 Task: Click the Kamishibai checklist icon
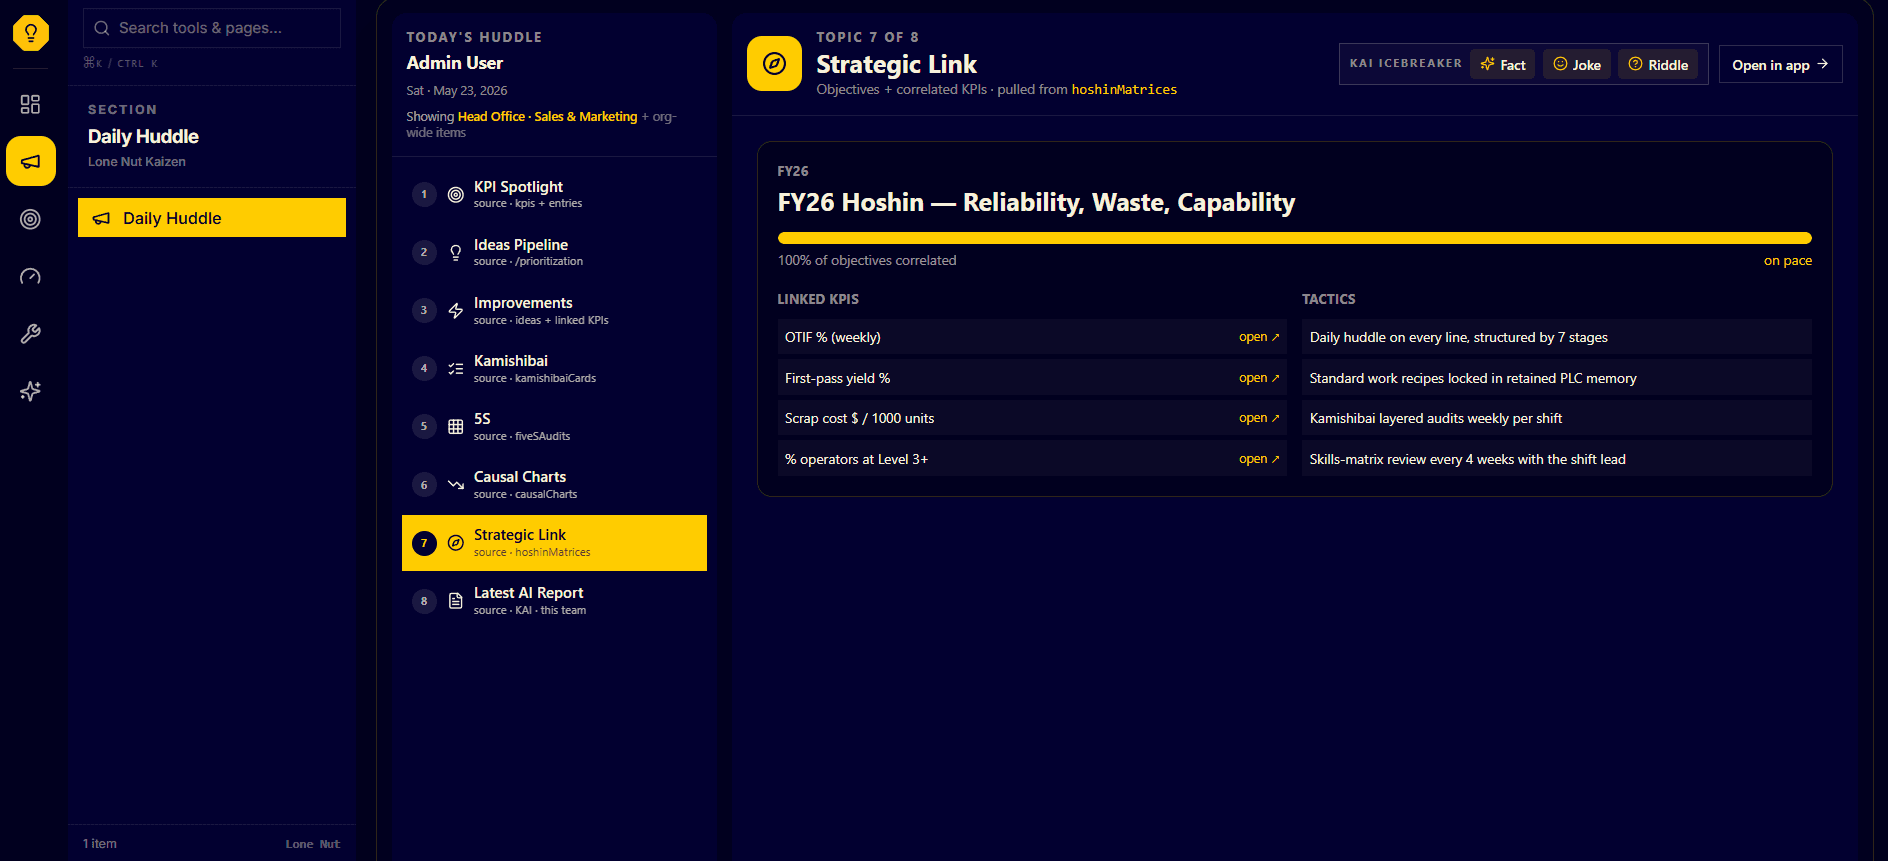tap(456, 368)
